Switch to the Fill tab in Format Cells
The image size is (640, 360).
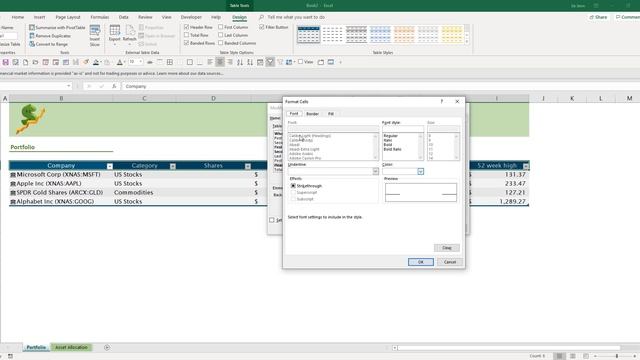tap(331, 114)
